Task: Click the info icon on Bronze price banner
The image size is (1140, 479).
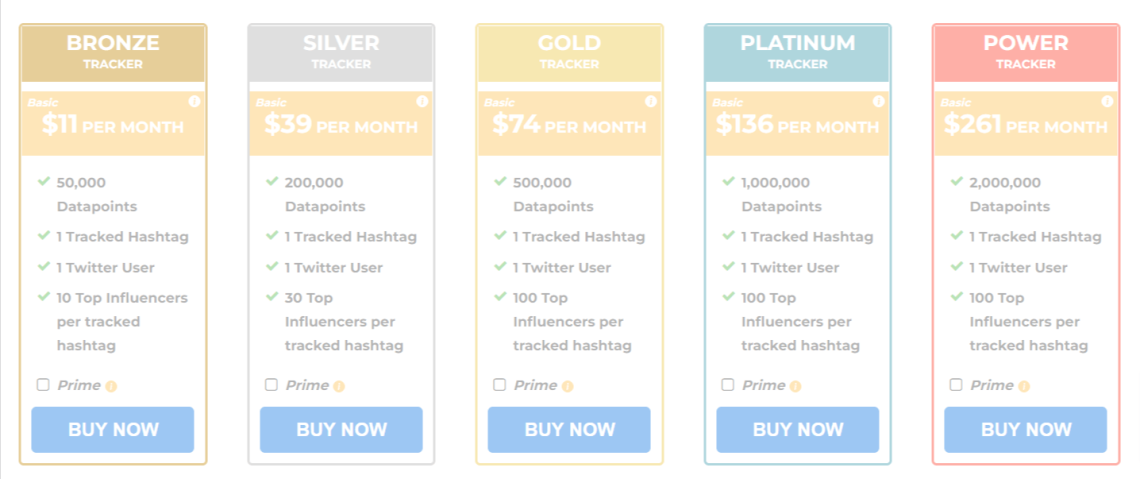Action: point(194,101)
